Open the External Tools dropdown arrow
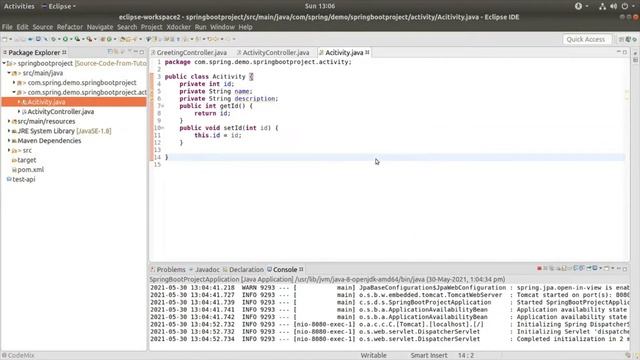This screenshot has width=640, height=360. [95, 39]
